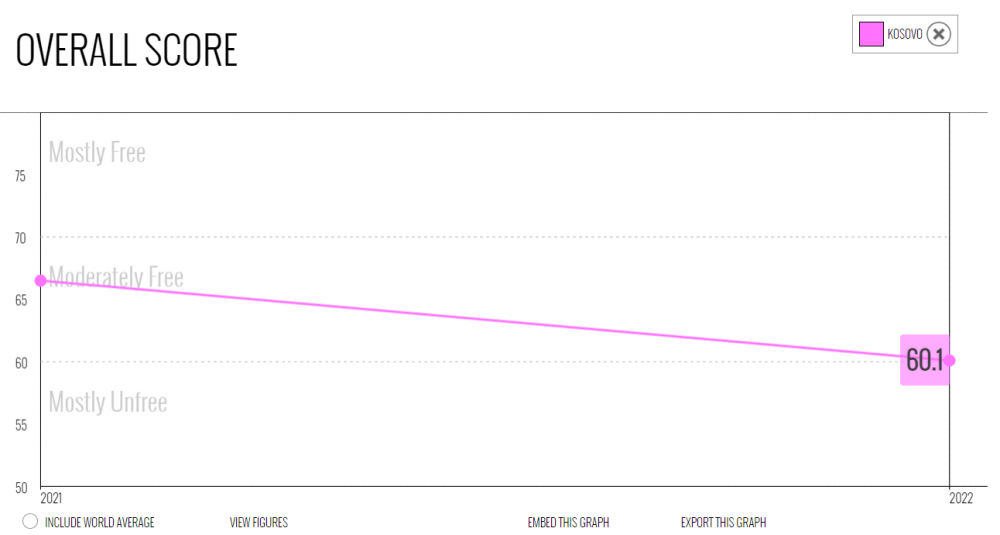Remove Kosovo using the X icon
1000x535 pixels.
(x=938, y=34)
